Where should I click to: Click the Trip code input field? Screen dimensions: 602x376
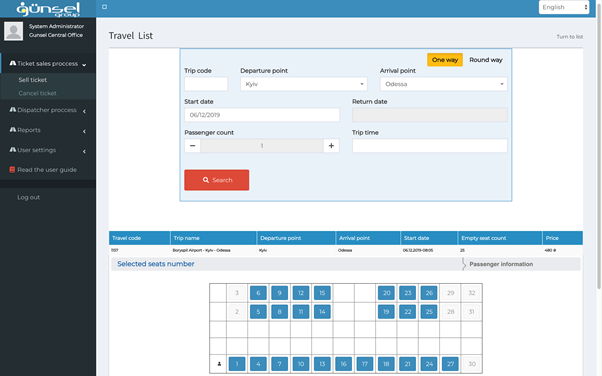206,84
